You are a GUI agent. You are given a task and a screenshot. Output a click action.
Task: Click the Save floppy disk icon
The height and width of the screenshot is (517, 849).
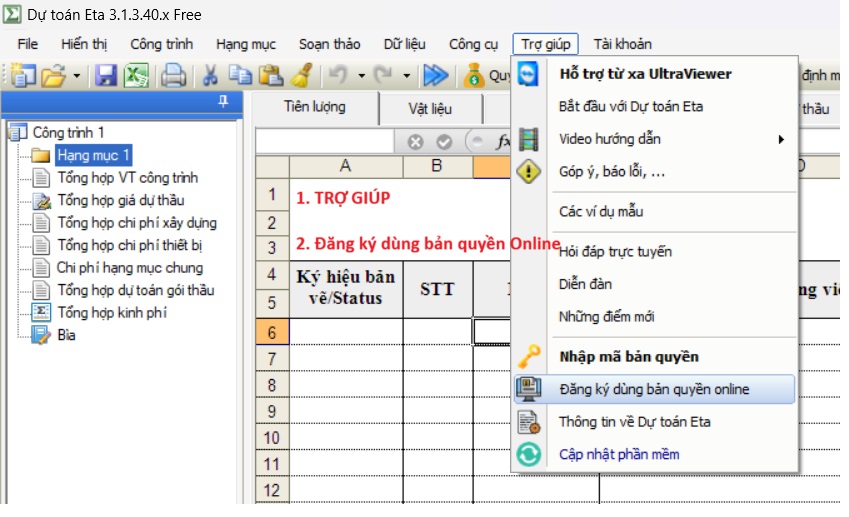tap(106, 76)
